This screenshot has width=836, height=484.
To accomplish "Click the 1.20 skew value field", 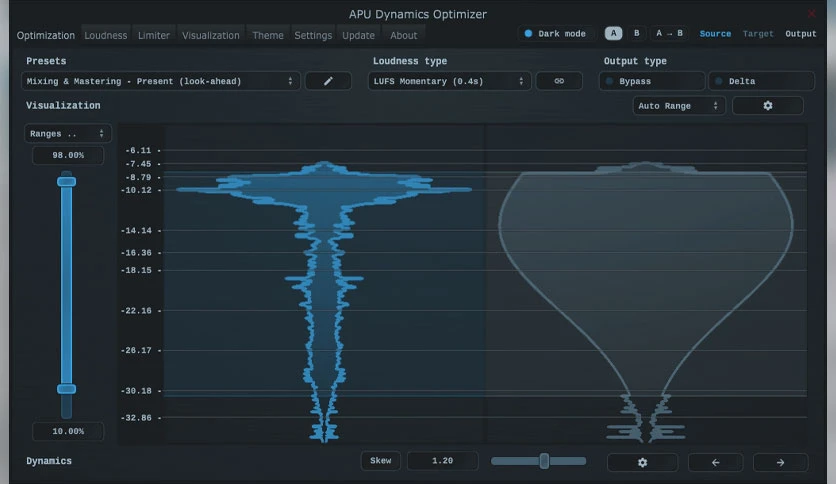I will tap(443, 461).
